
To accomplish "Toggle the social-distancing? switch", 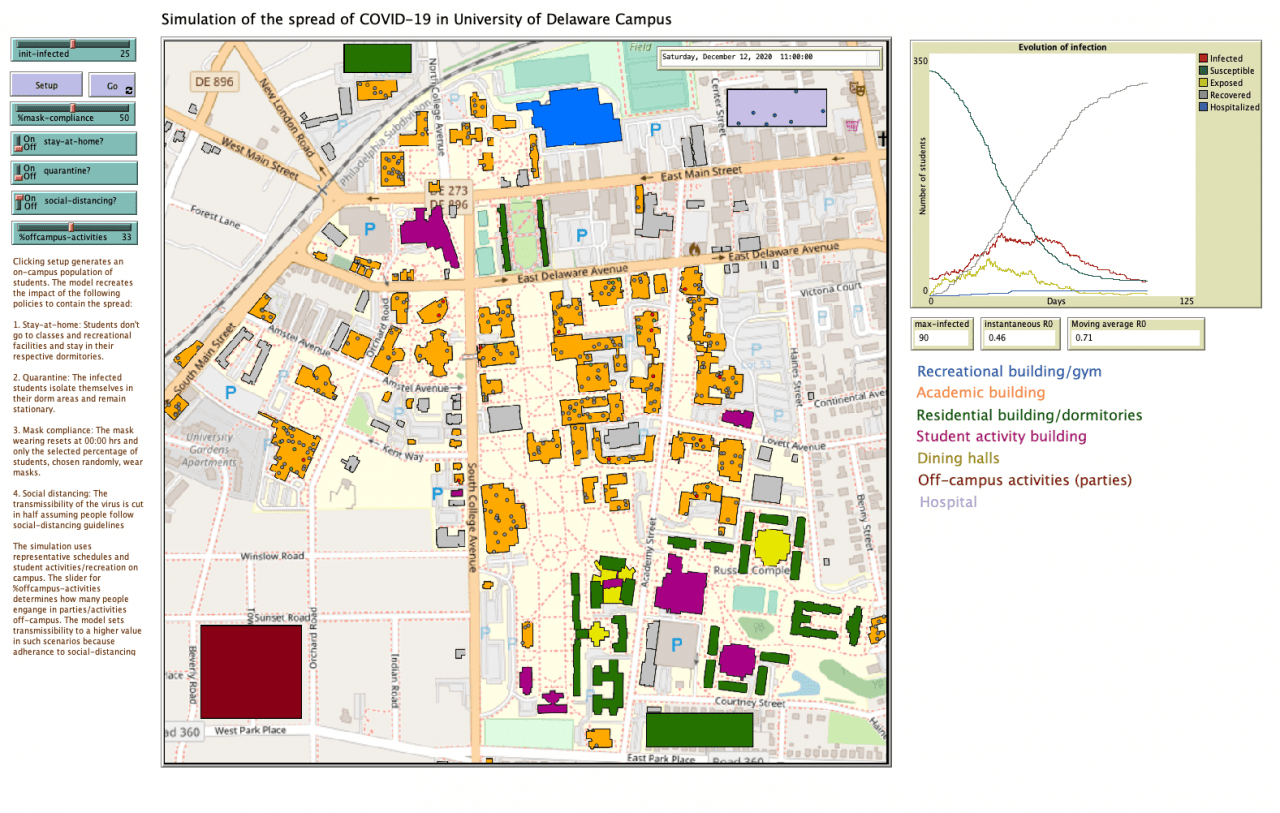I will (x=73, y=202).
